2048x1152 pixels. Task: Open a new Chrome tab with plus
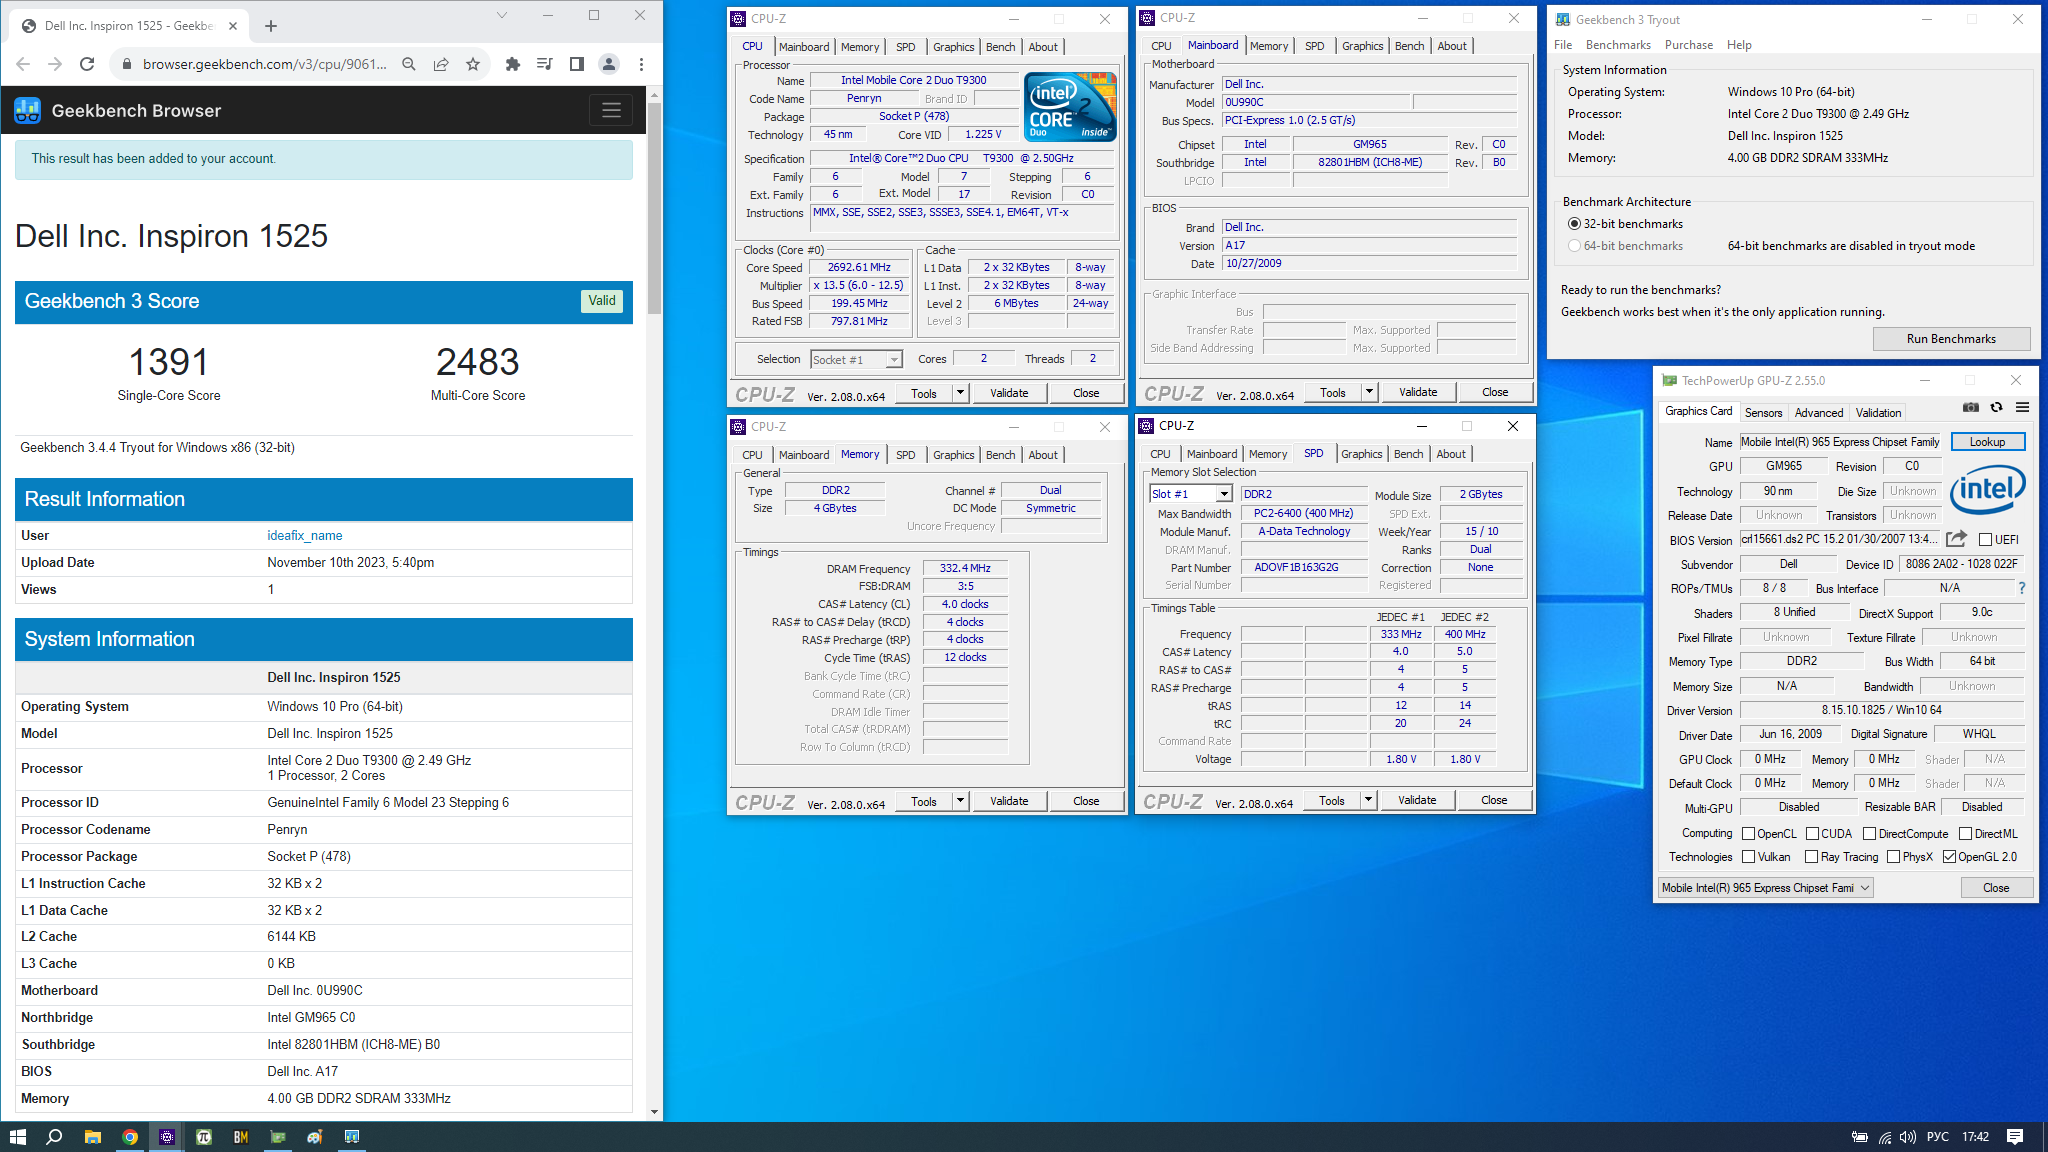click(271, 26)
